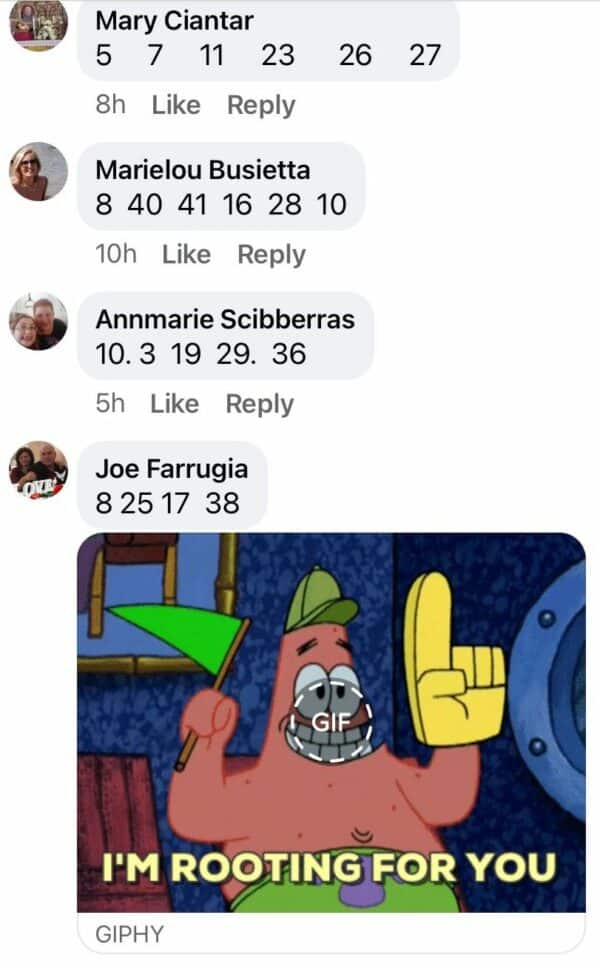Open Mary Ciantar's profile picture
Image resolution: width=600 pixels, height=966 pixels.
[38, 23]
